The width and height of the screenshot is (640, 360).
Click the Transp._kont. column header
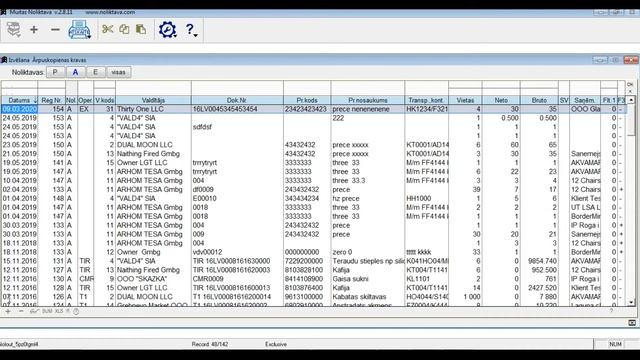(x=427, y=100)
